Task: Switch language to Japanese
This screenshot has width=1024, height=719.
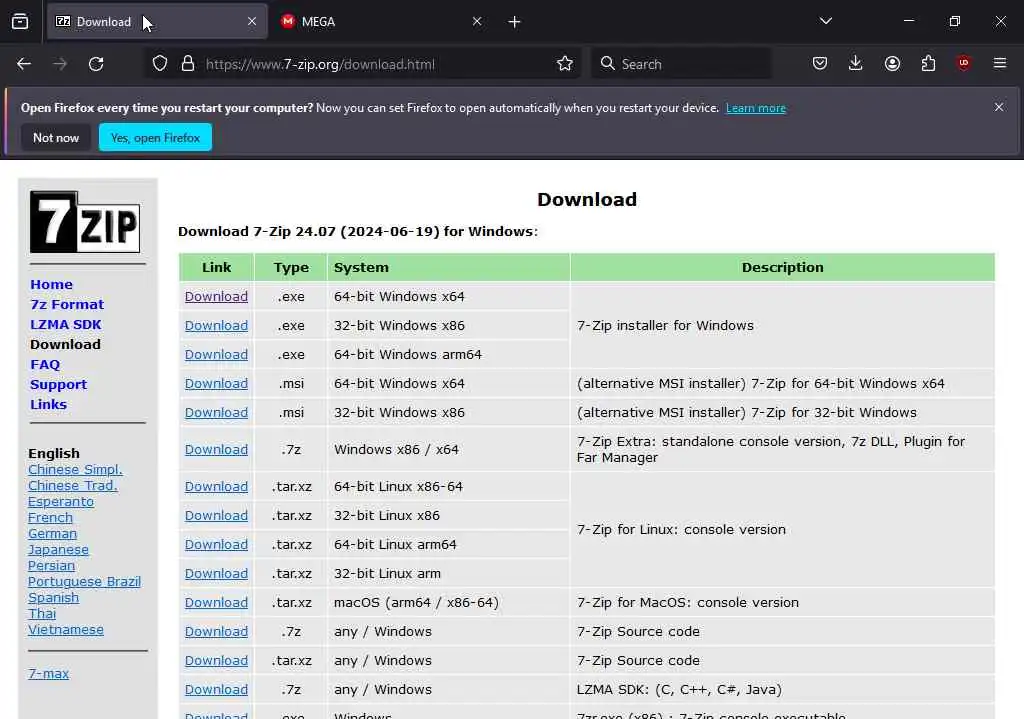Action: click(x=58, y=550)
